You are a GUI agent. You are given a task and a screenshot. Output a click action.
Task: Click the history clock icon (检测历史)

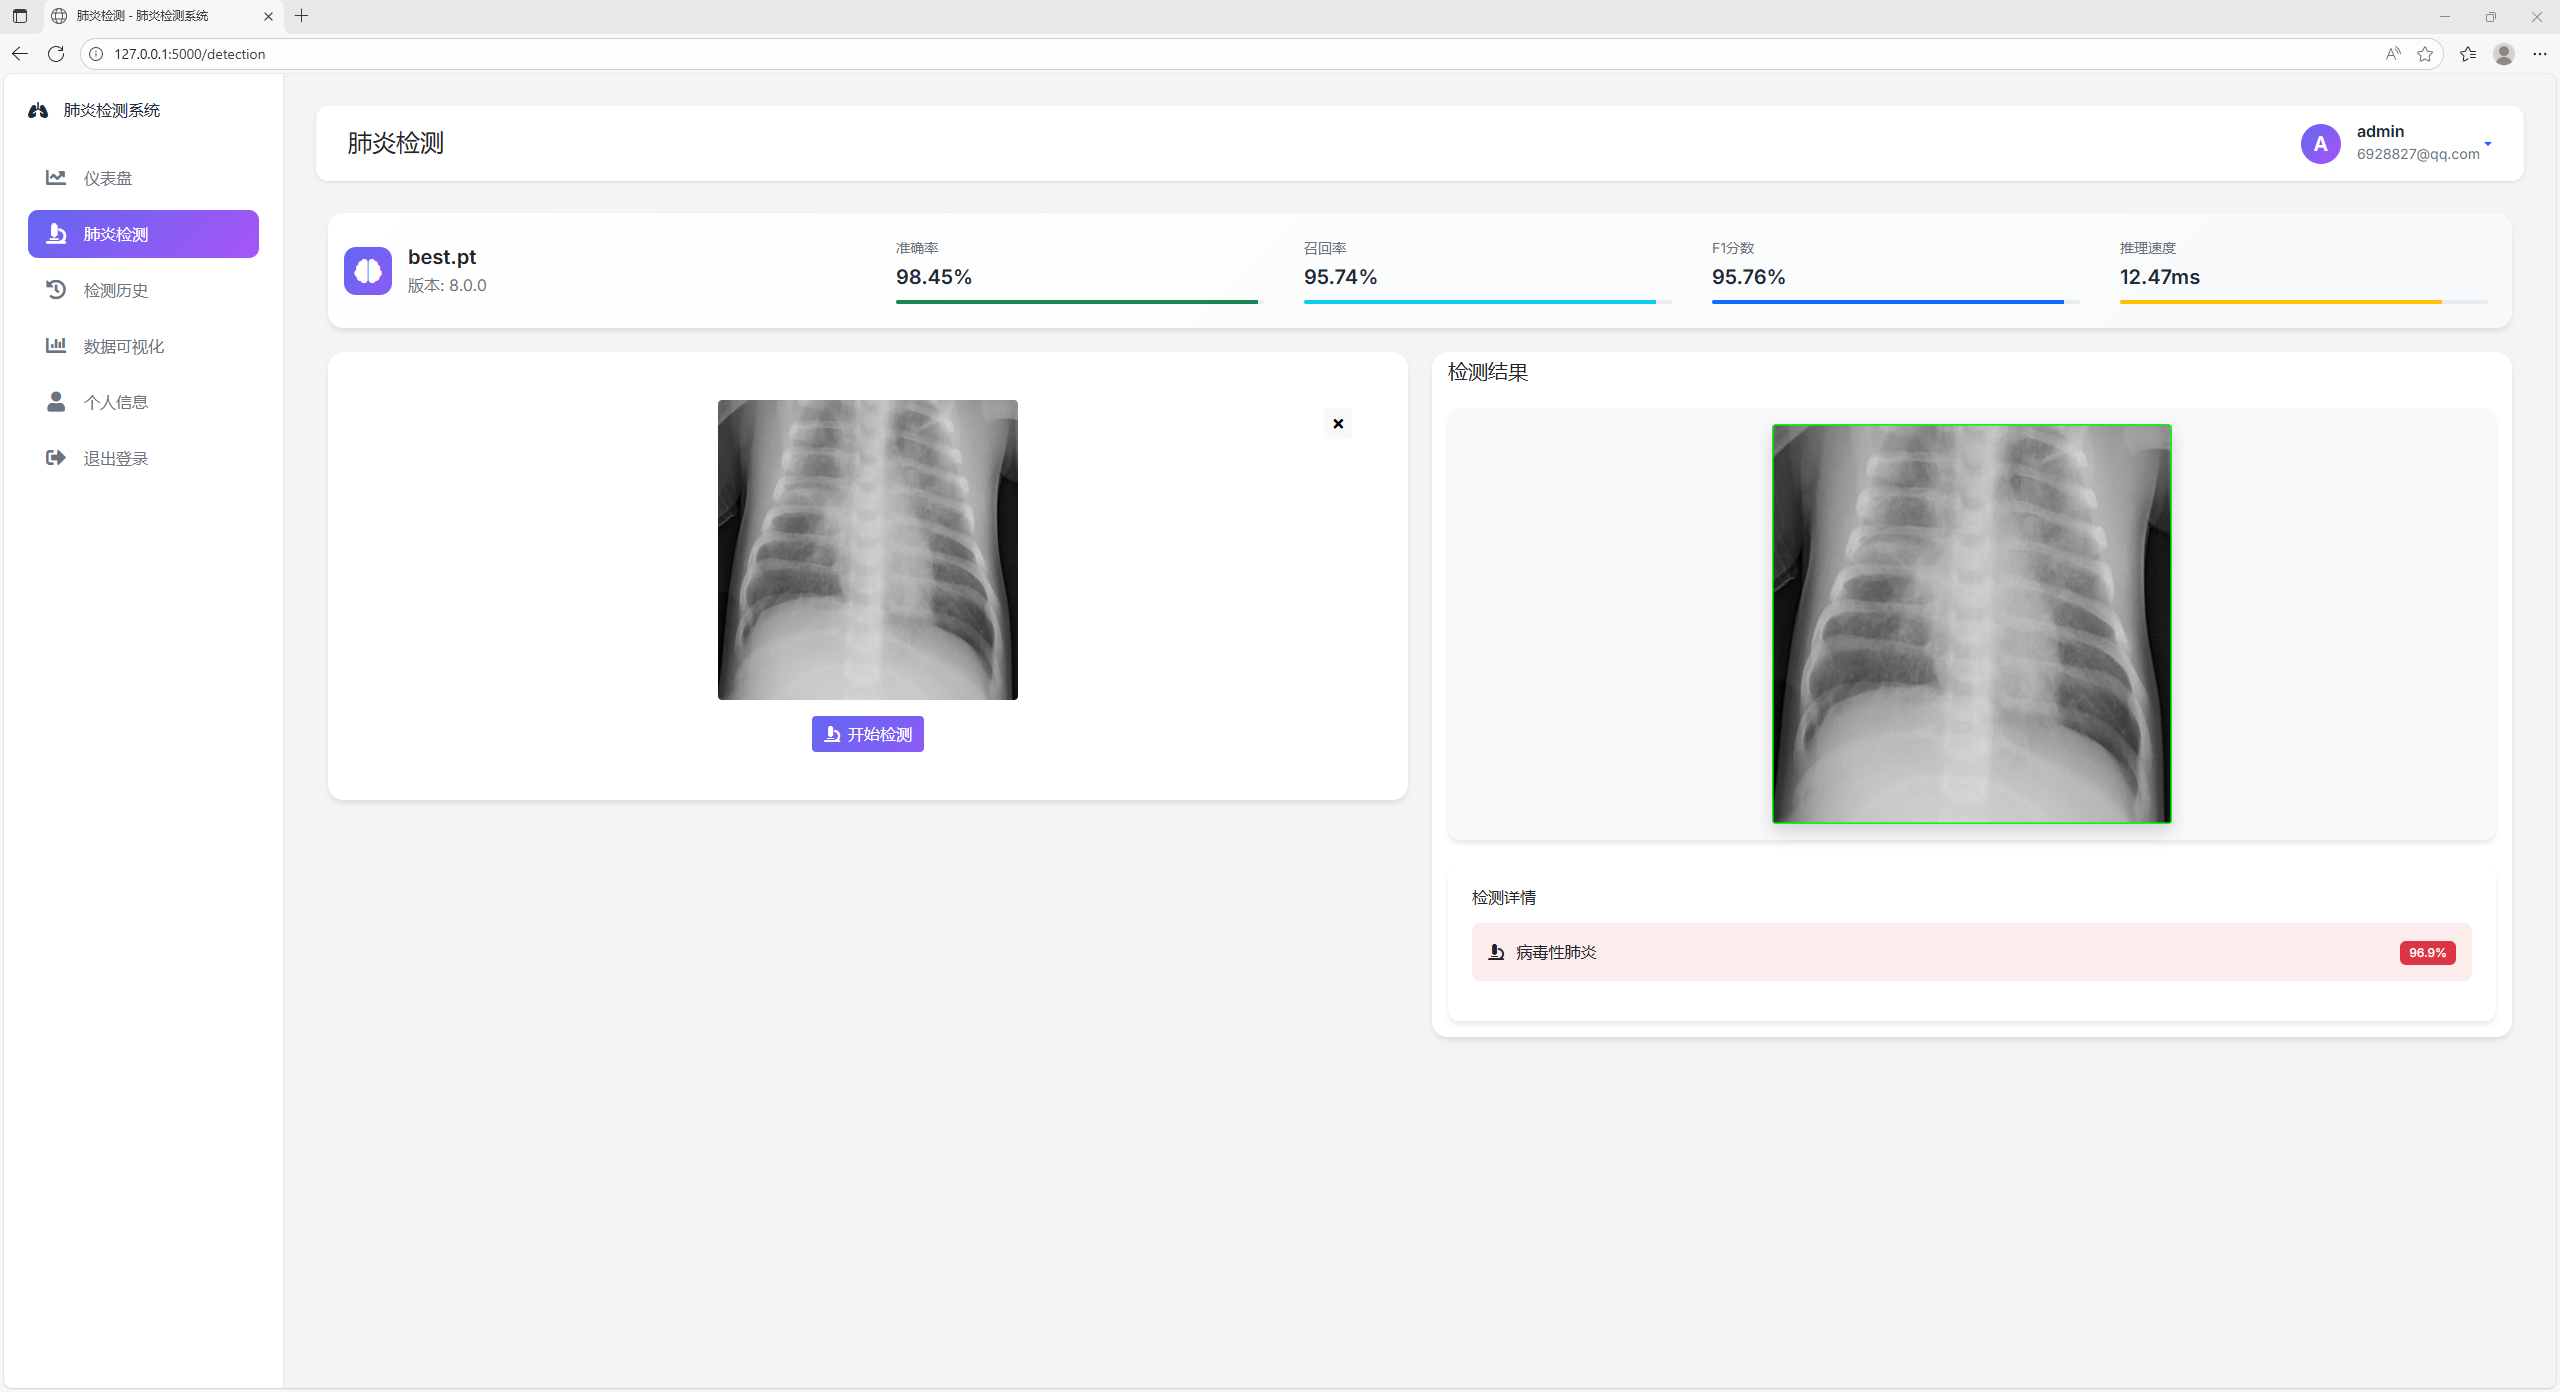[56, 290]
